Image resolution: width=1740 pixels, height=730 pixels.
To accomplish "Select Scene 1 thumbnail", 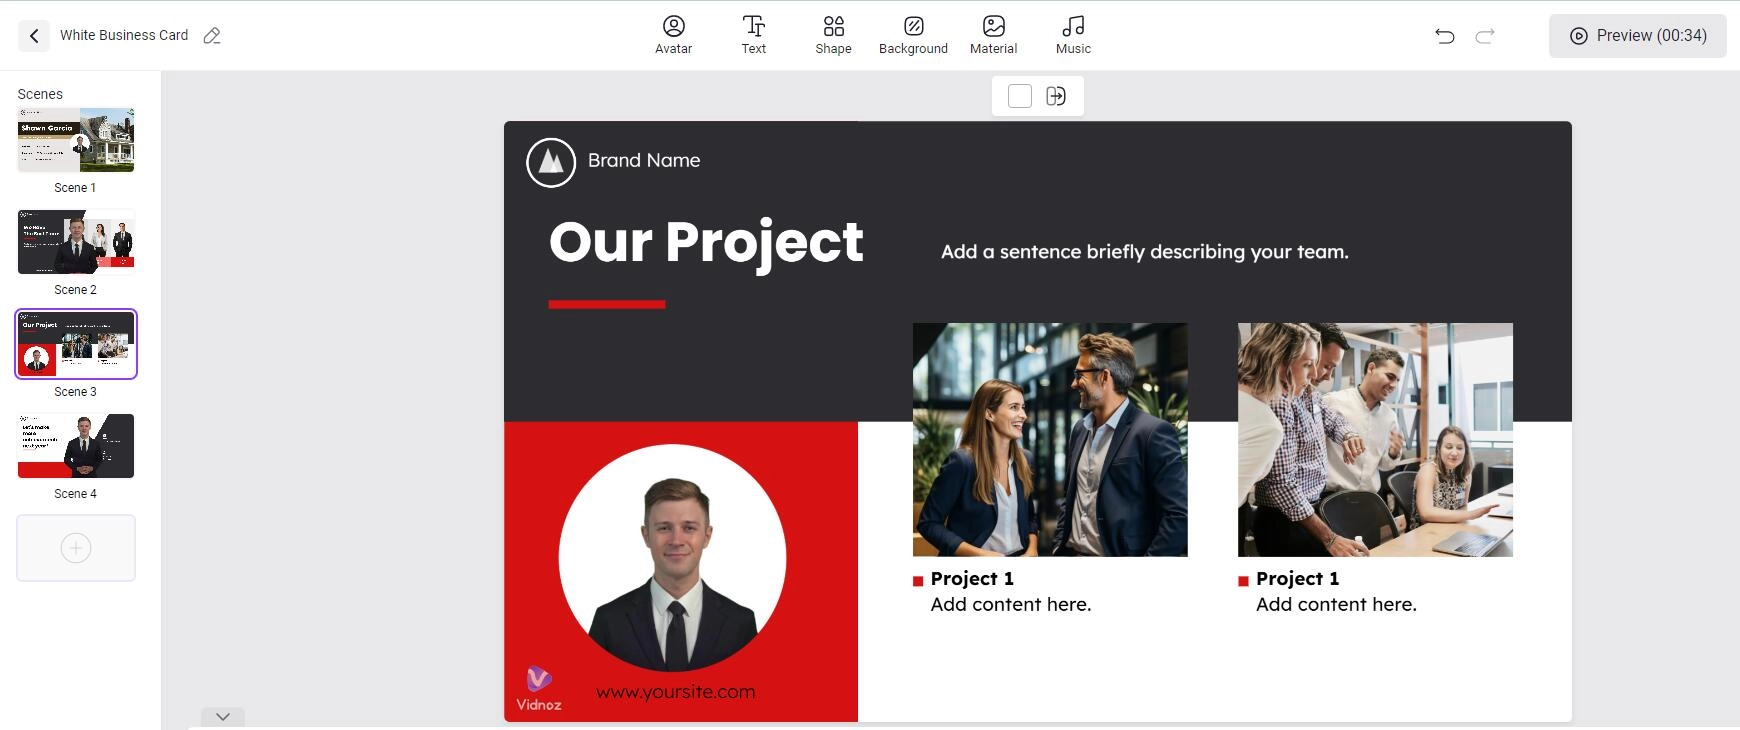I will [x=76, y=140].
